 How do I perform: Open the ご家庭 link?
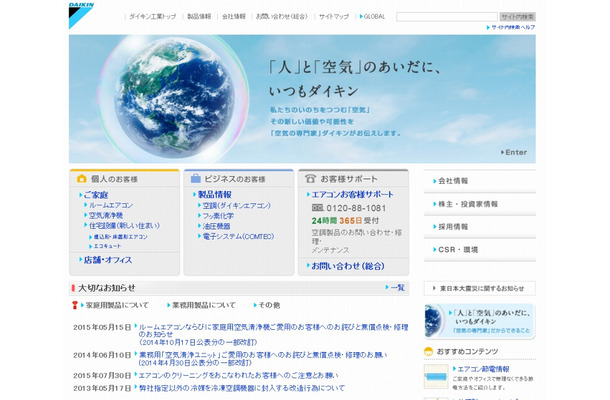(x=94, y=195)
